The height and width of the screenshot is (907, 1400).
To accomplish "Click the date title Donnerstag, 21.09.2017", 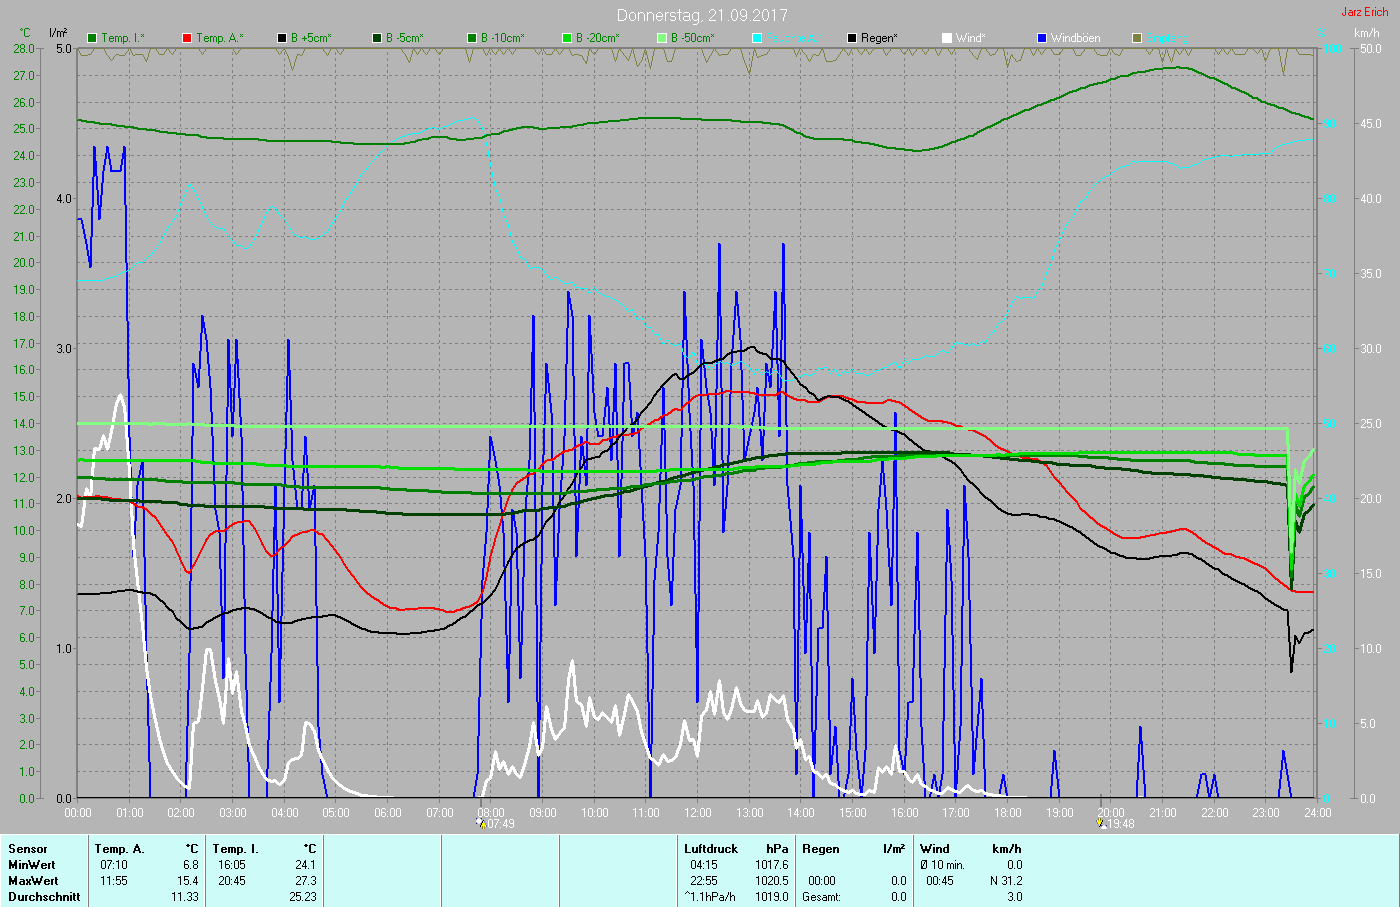I will pos(702,15).
